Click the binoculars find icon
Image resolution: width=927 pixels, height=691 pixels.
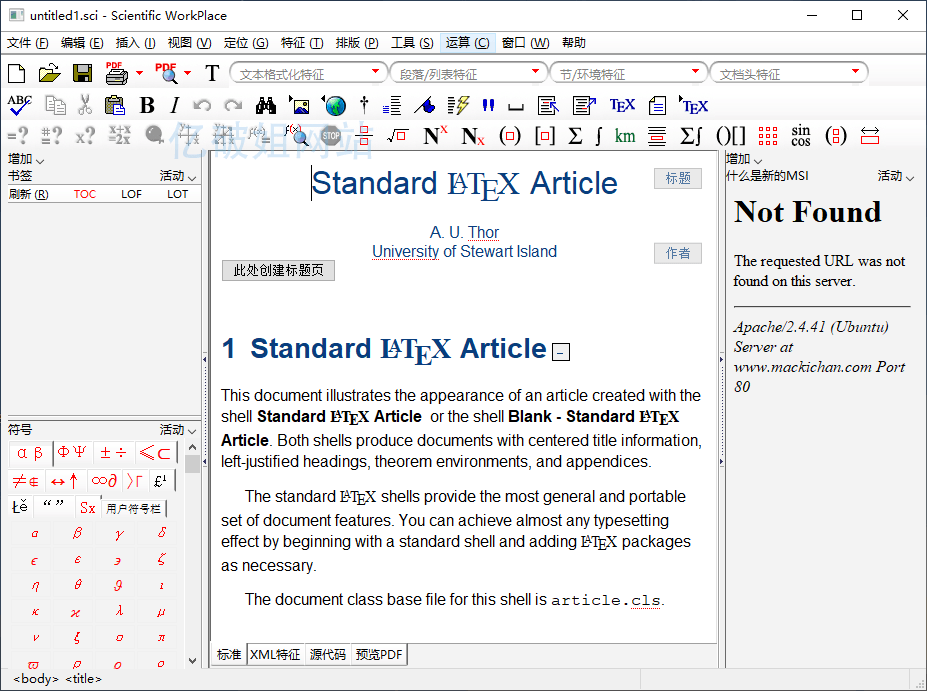[x=265, y=105]
